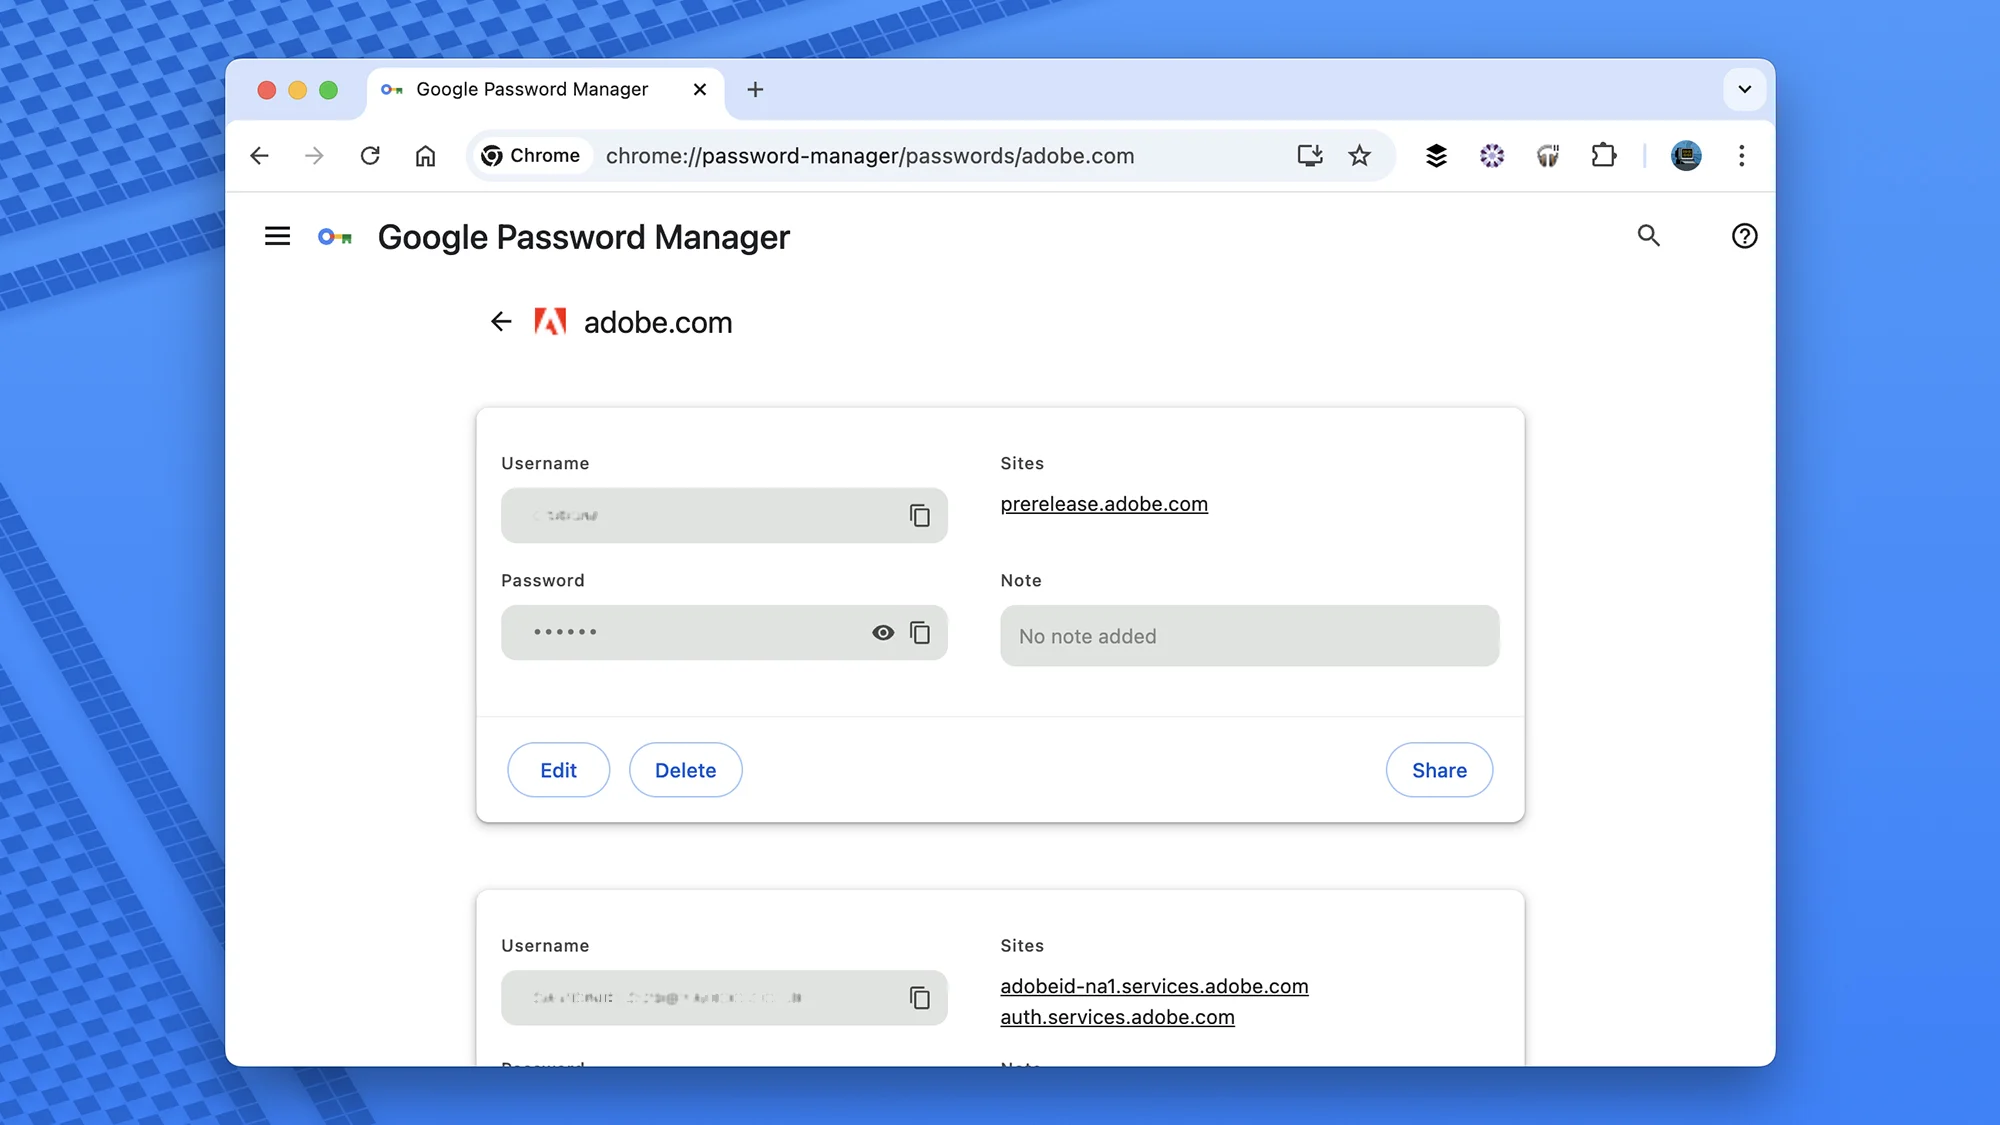Copy the username with the copy icon
This screenshot has height=1125, width=2000.
[919, 515]
